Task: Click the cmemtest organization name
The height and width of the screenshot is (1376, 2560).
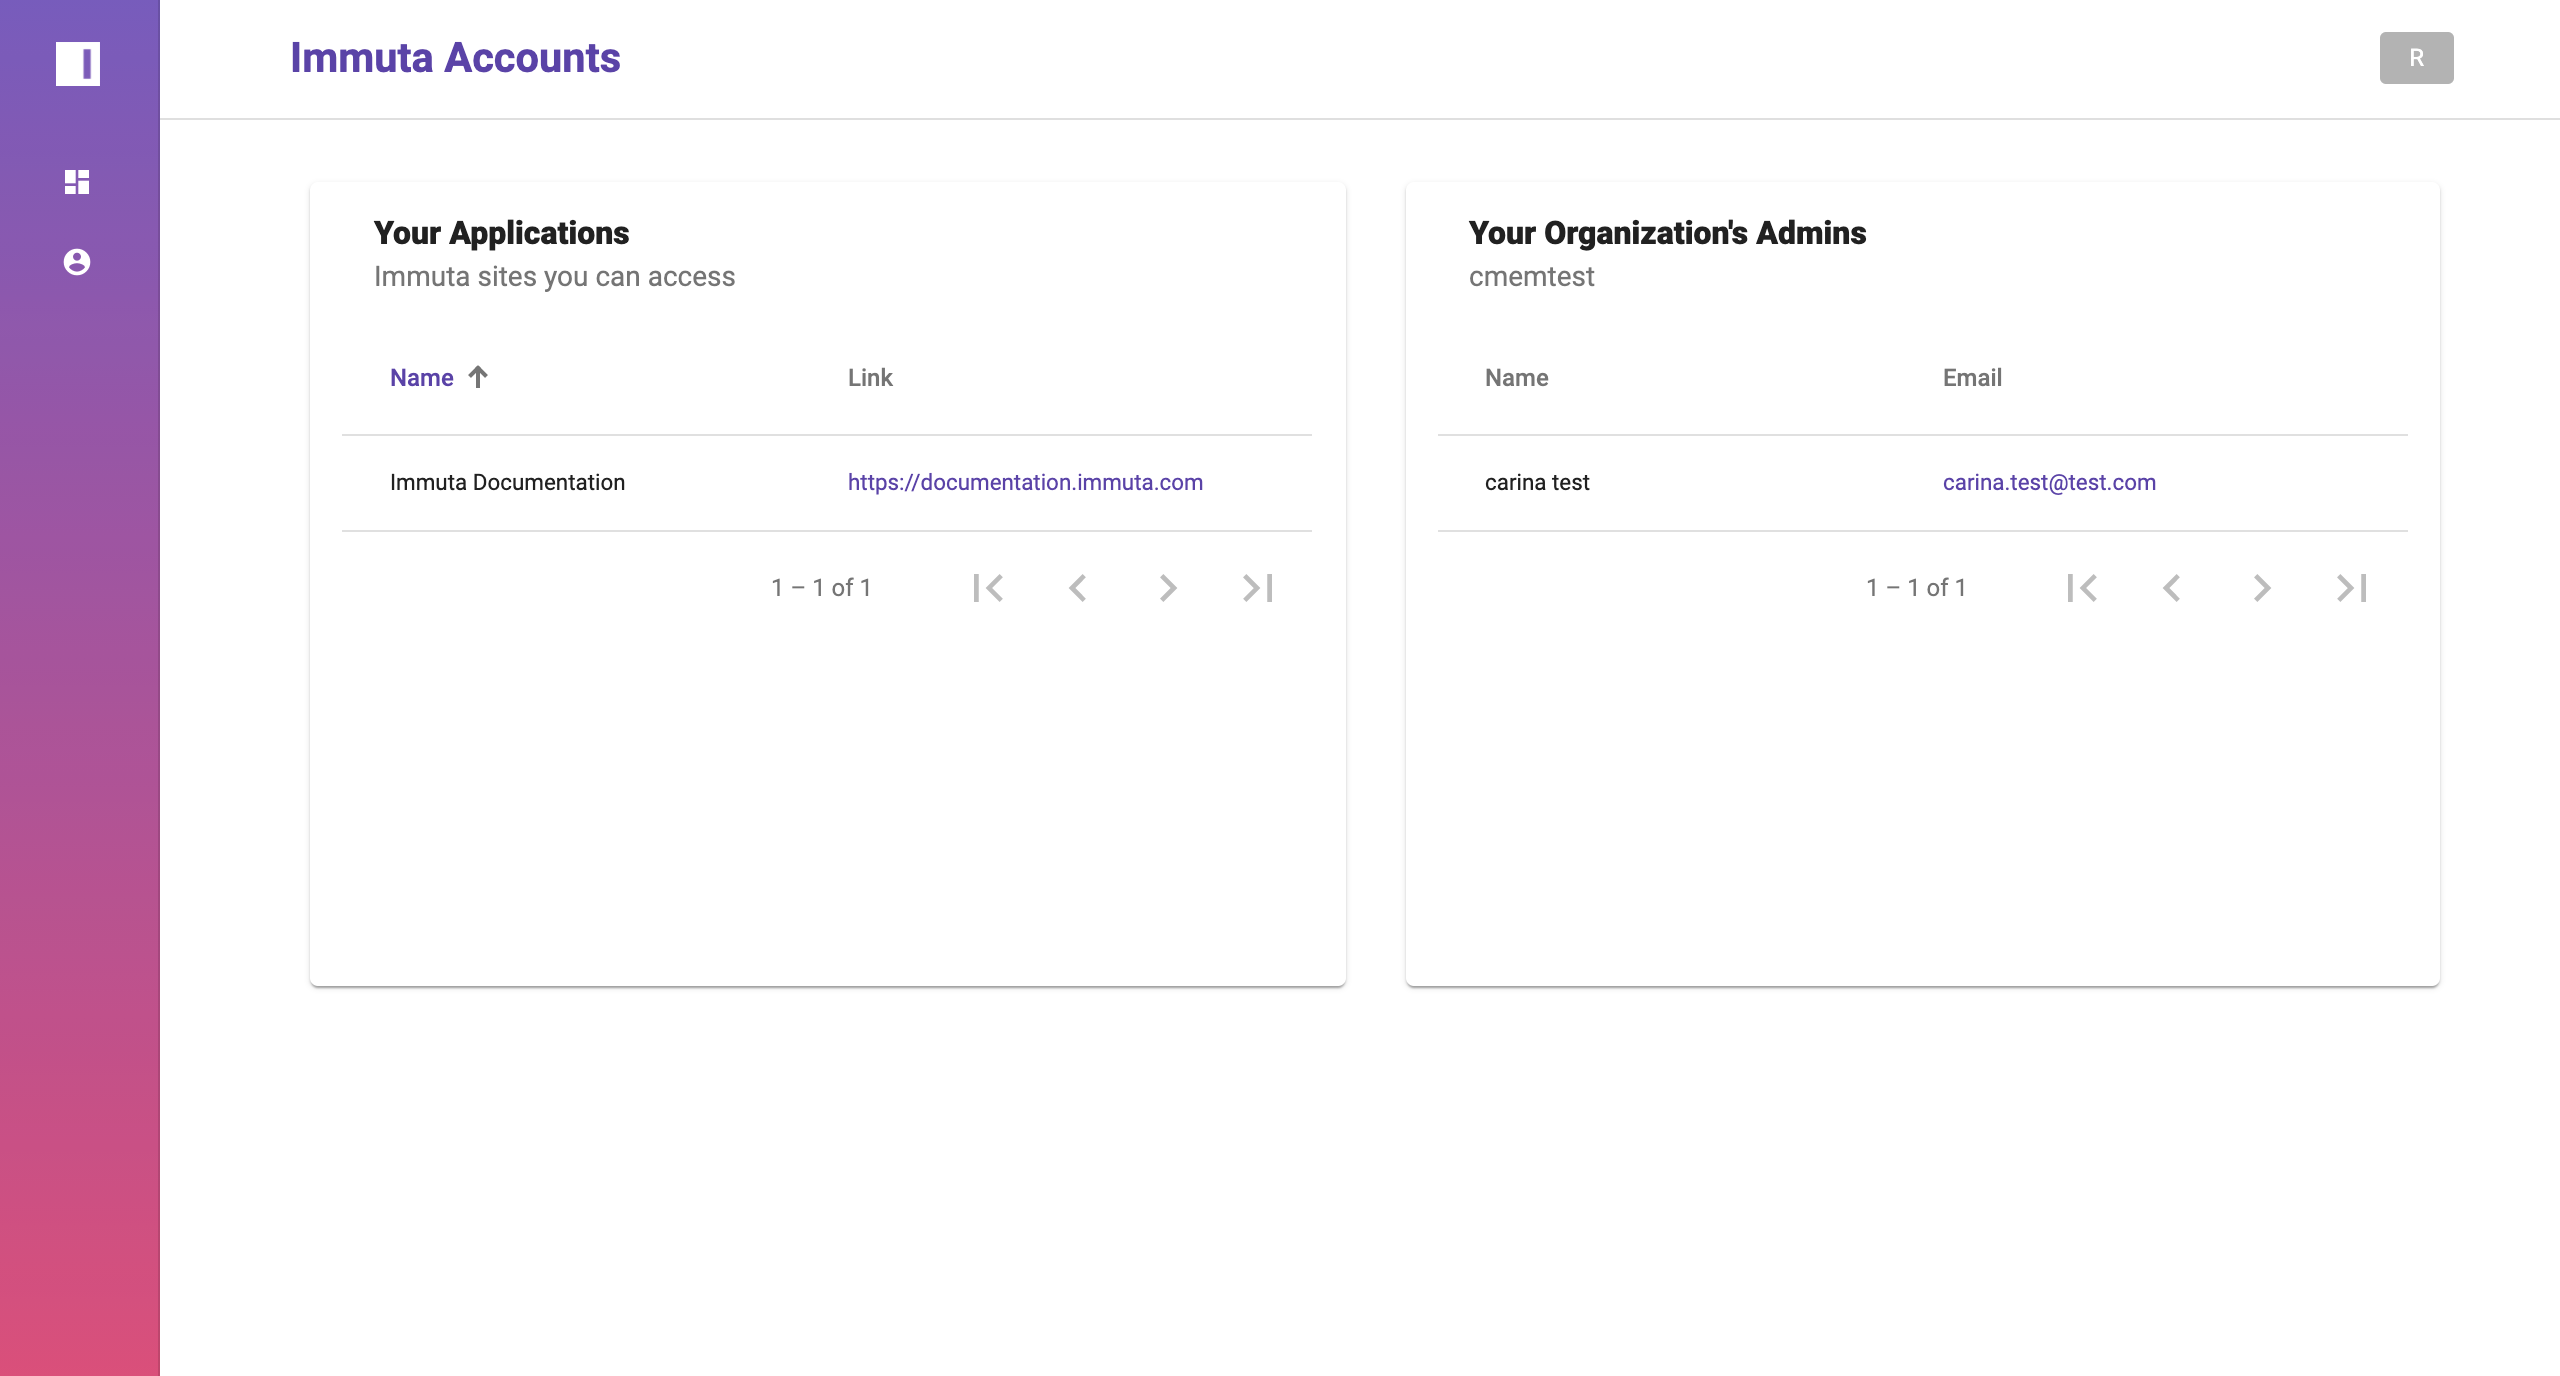Action: 1531,277
